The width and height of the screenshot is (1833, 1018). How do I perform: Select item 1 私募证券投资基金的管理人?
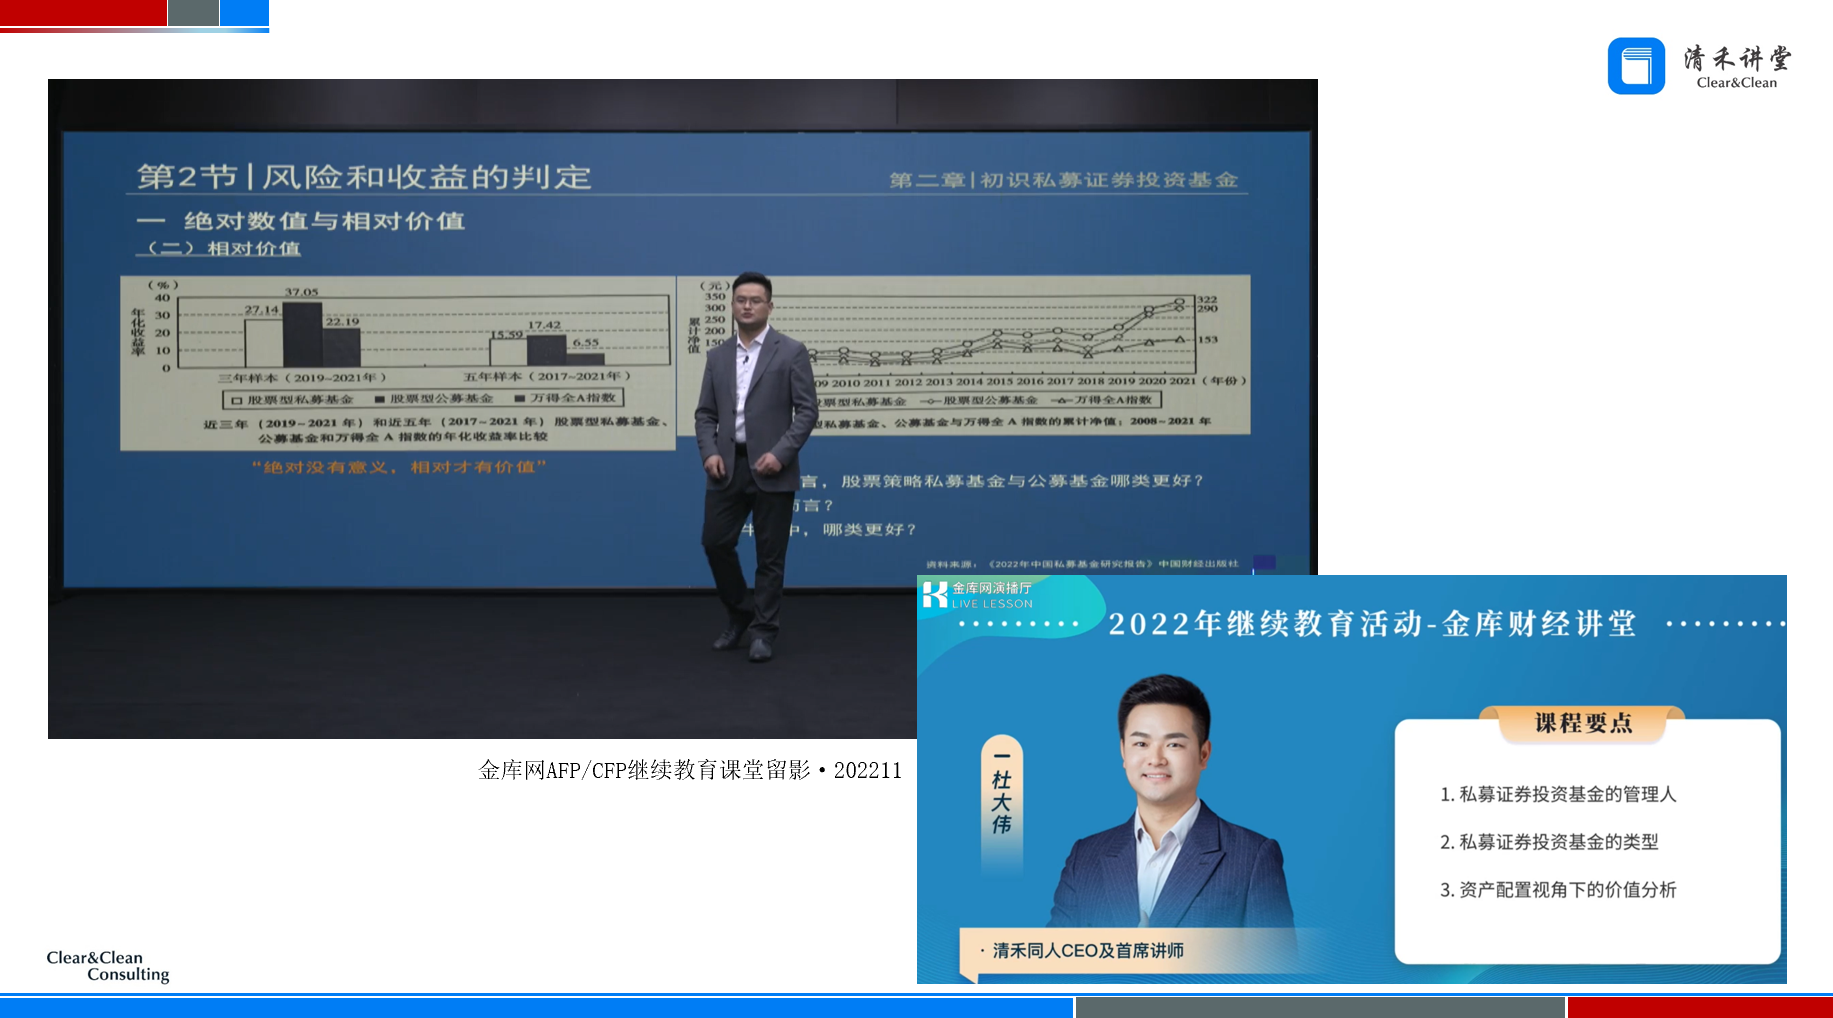1557,794
